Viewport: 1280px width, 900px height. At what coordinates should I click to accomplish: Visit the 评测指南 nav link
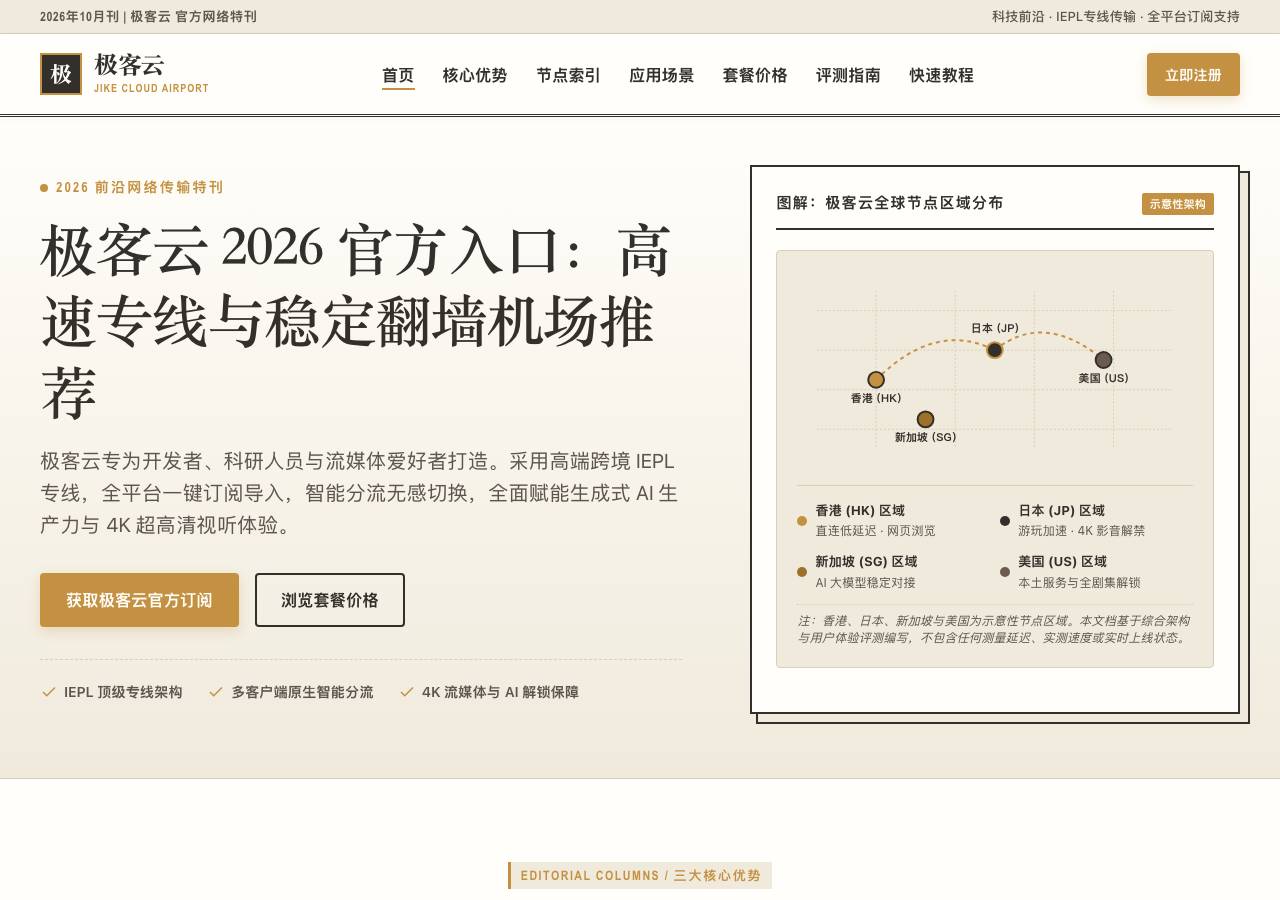pyautogui.click(x=848, y=75)
